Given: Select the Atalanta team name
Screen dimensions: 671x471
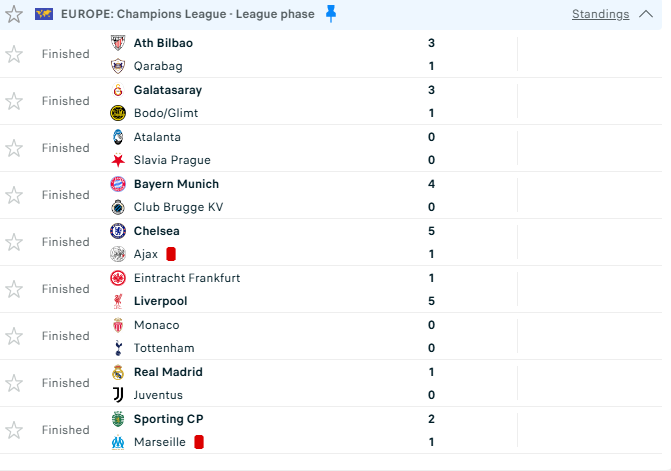Looking at the screenshot, I should coord(157,137).
